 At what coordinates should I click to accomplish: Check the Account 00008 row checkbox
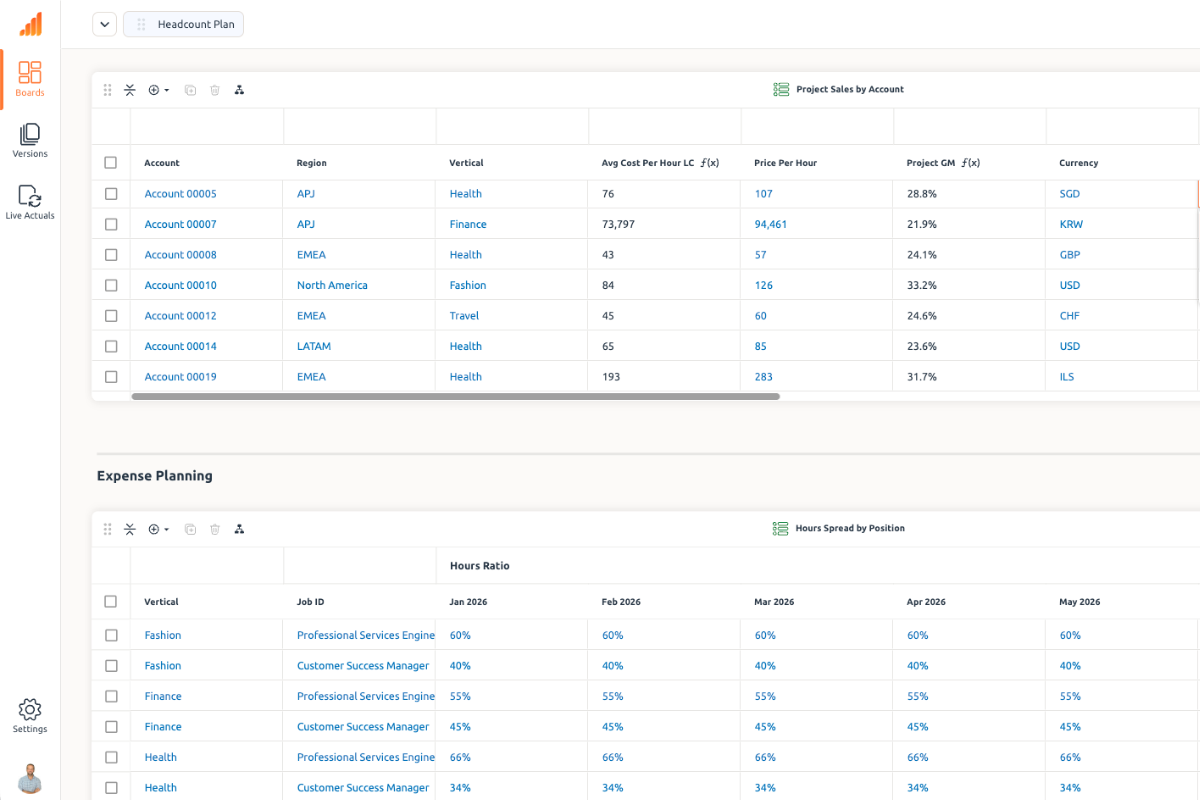tap(111, 255)
